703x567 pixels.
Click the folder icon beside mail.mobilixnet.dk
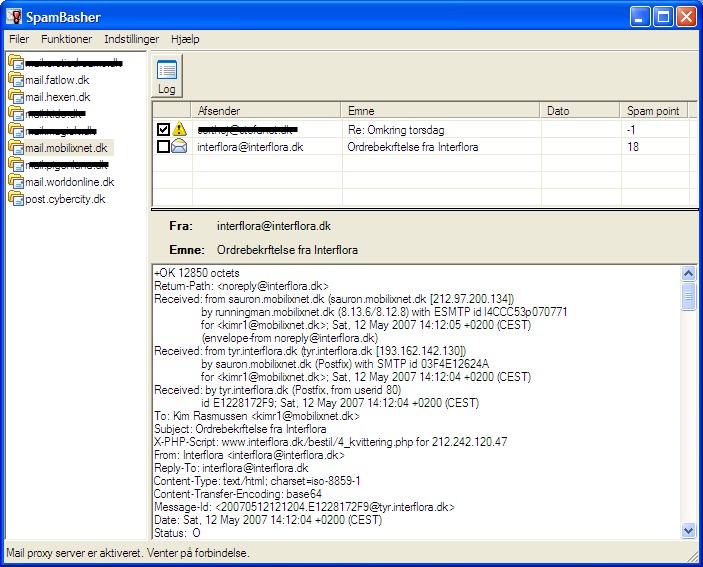16,147
